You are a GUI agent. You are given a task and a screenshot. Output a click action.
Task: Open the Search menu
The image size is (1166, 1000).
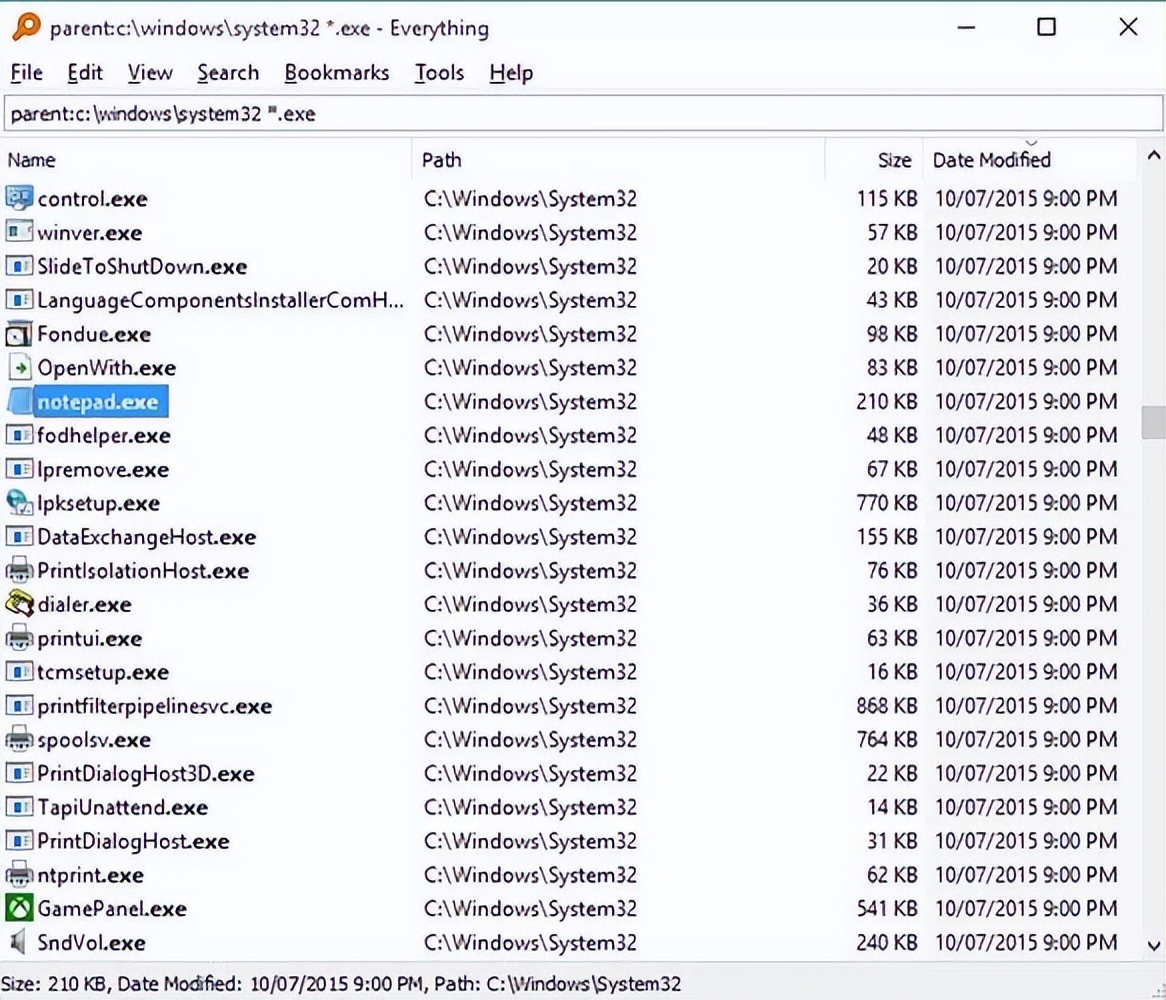[227, 72]
